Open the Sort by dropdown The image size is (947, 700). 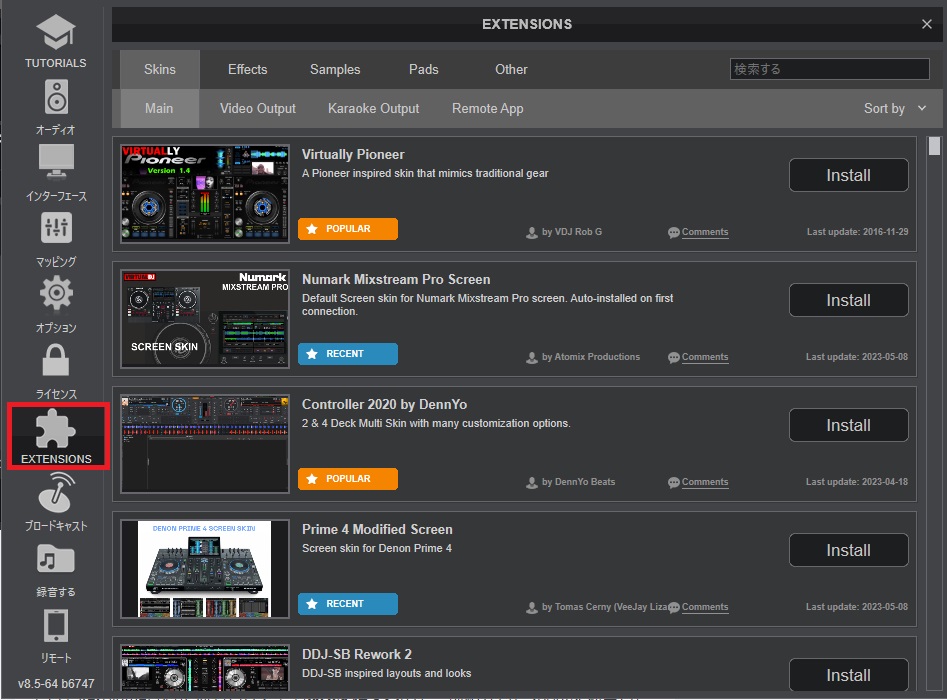895,109
